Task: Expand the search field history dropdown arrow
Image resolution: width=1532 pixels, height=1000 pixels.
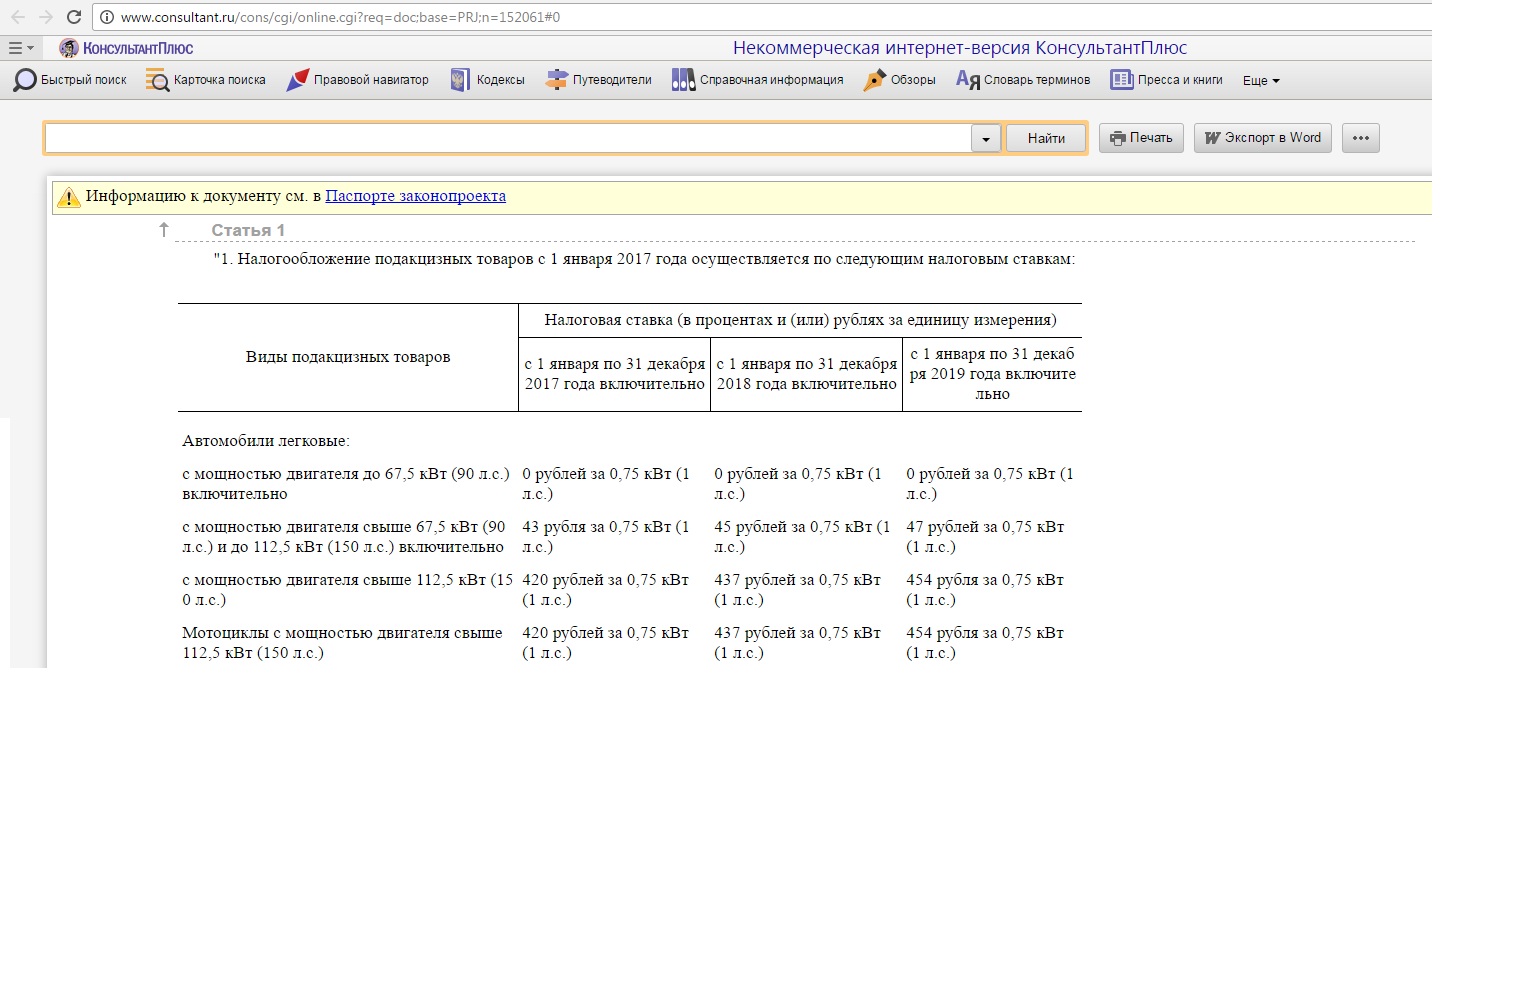Action: [x=985, y=139]
